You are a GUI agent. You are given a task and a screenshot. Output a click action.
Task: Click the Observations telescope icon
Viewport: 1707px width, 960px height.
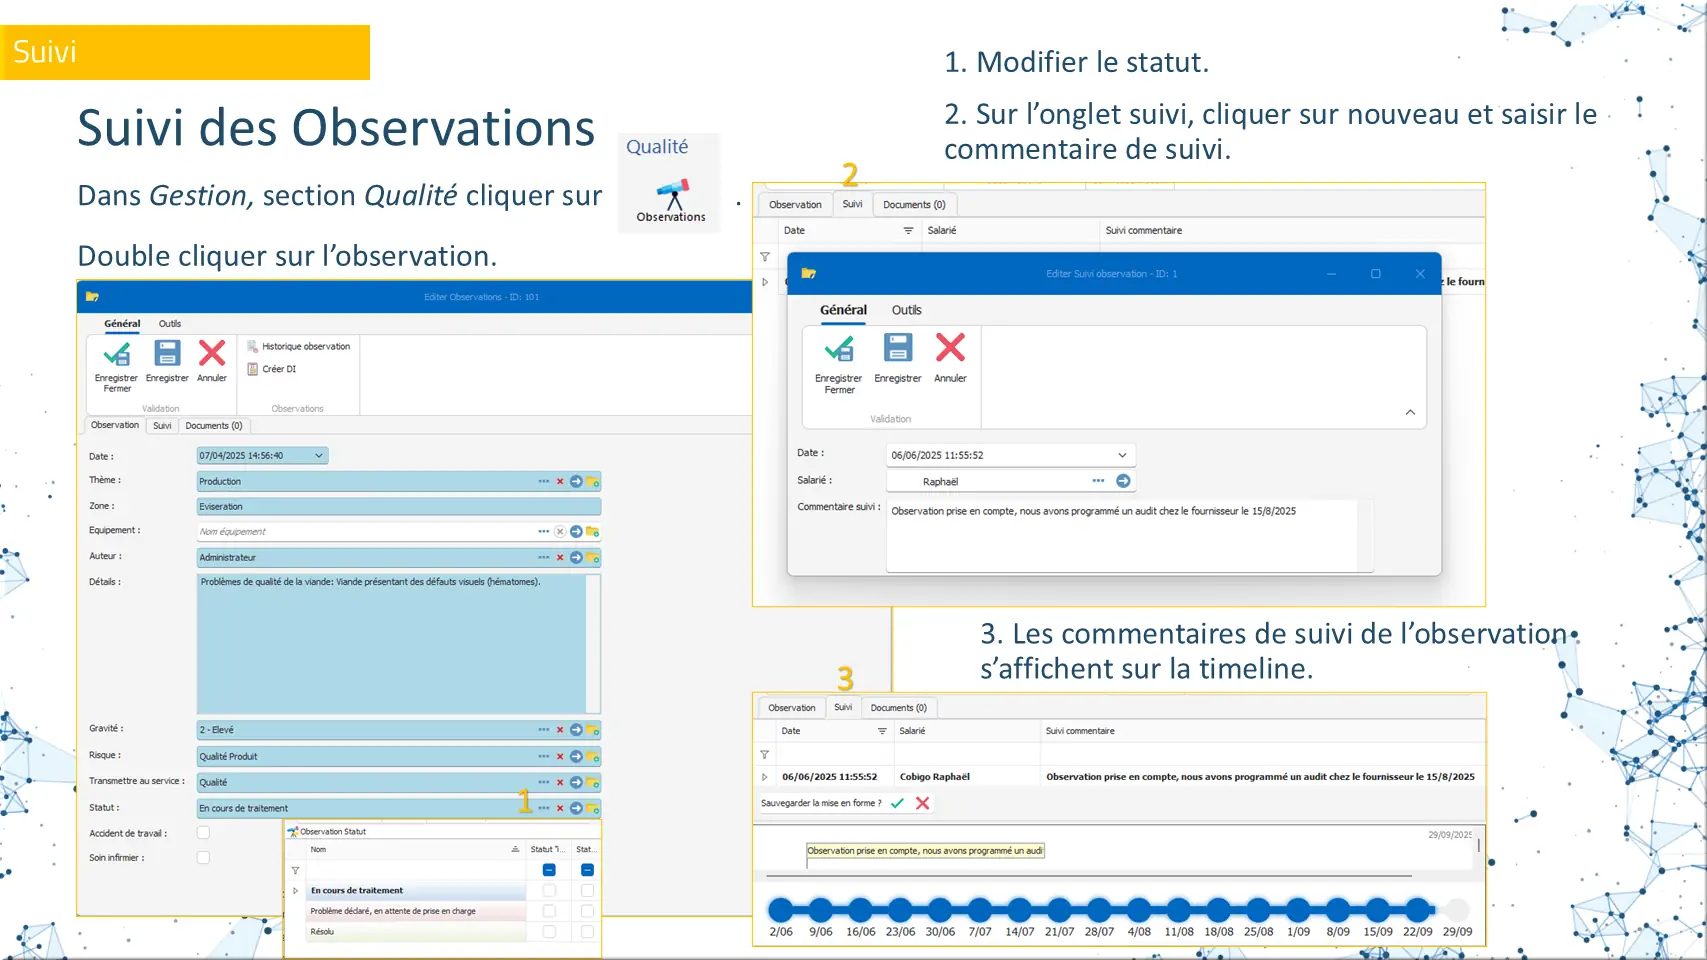point(672,194)
